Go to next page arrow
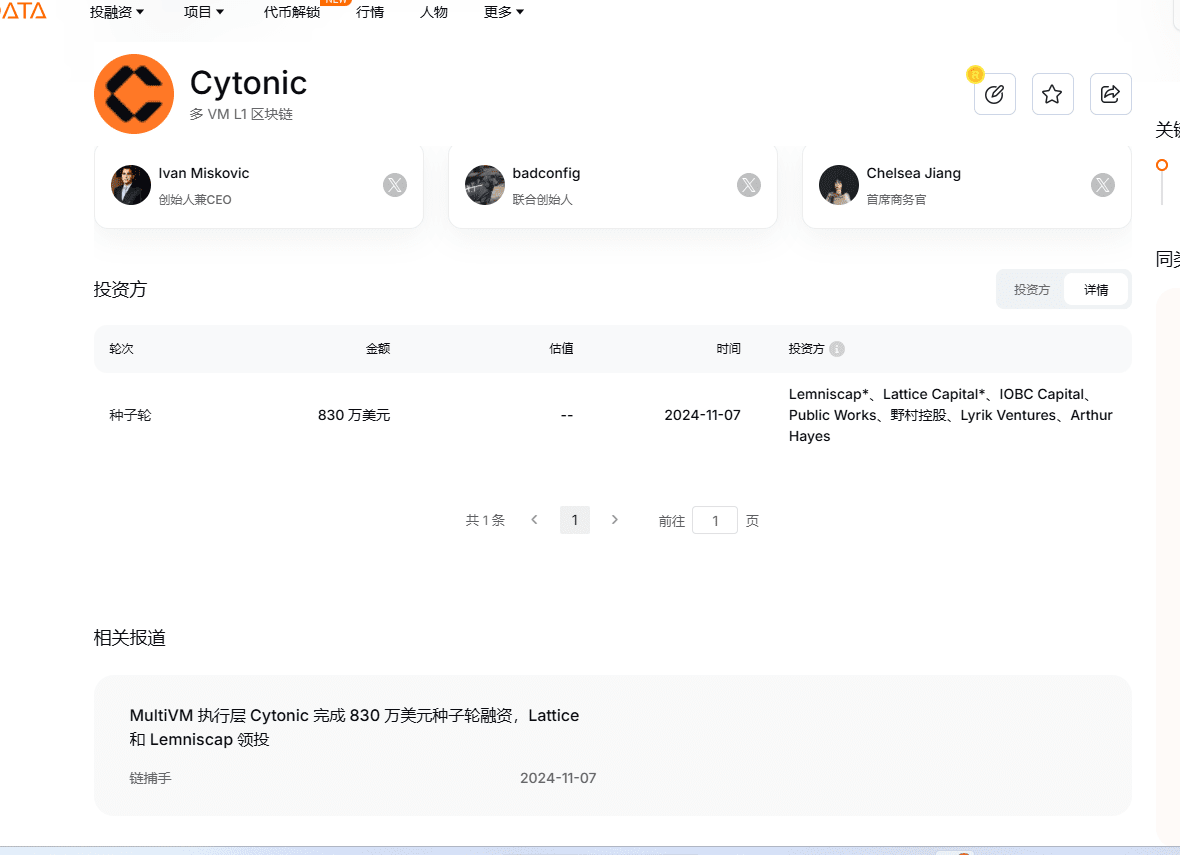The image size is (1180, 855). coord(615,520)
